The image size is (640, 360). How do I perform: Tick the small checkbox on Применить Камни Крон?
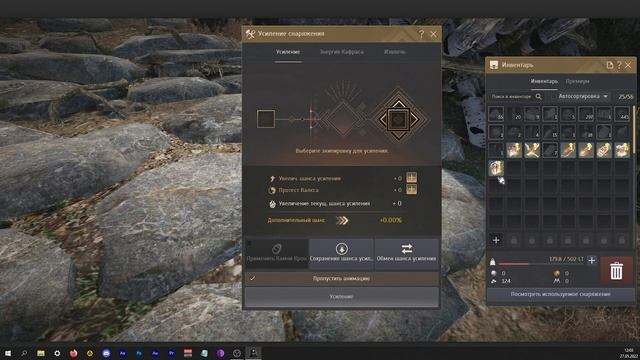[249, 243]
